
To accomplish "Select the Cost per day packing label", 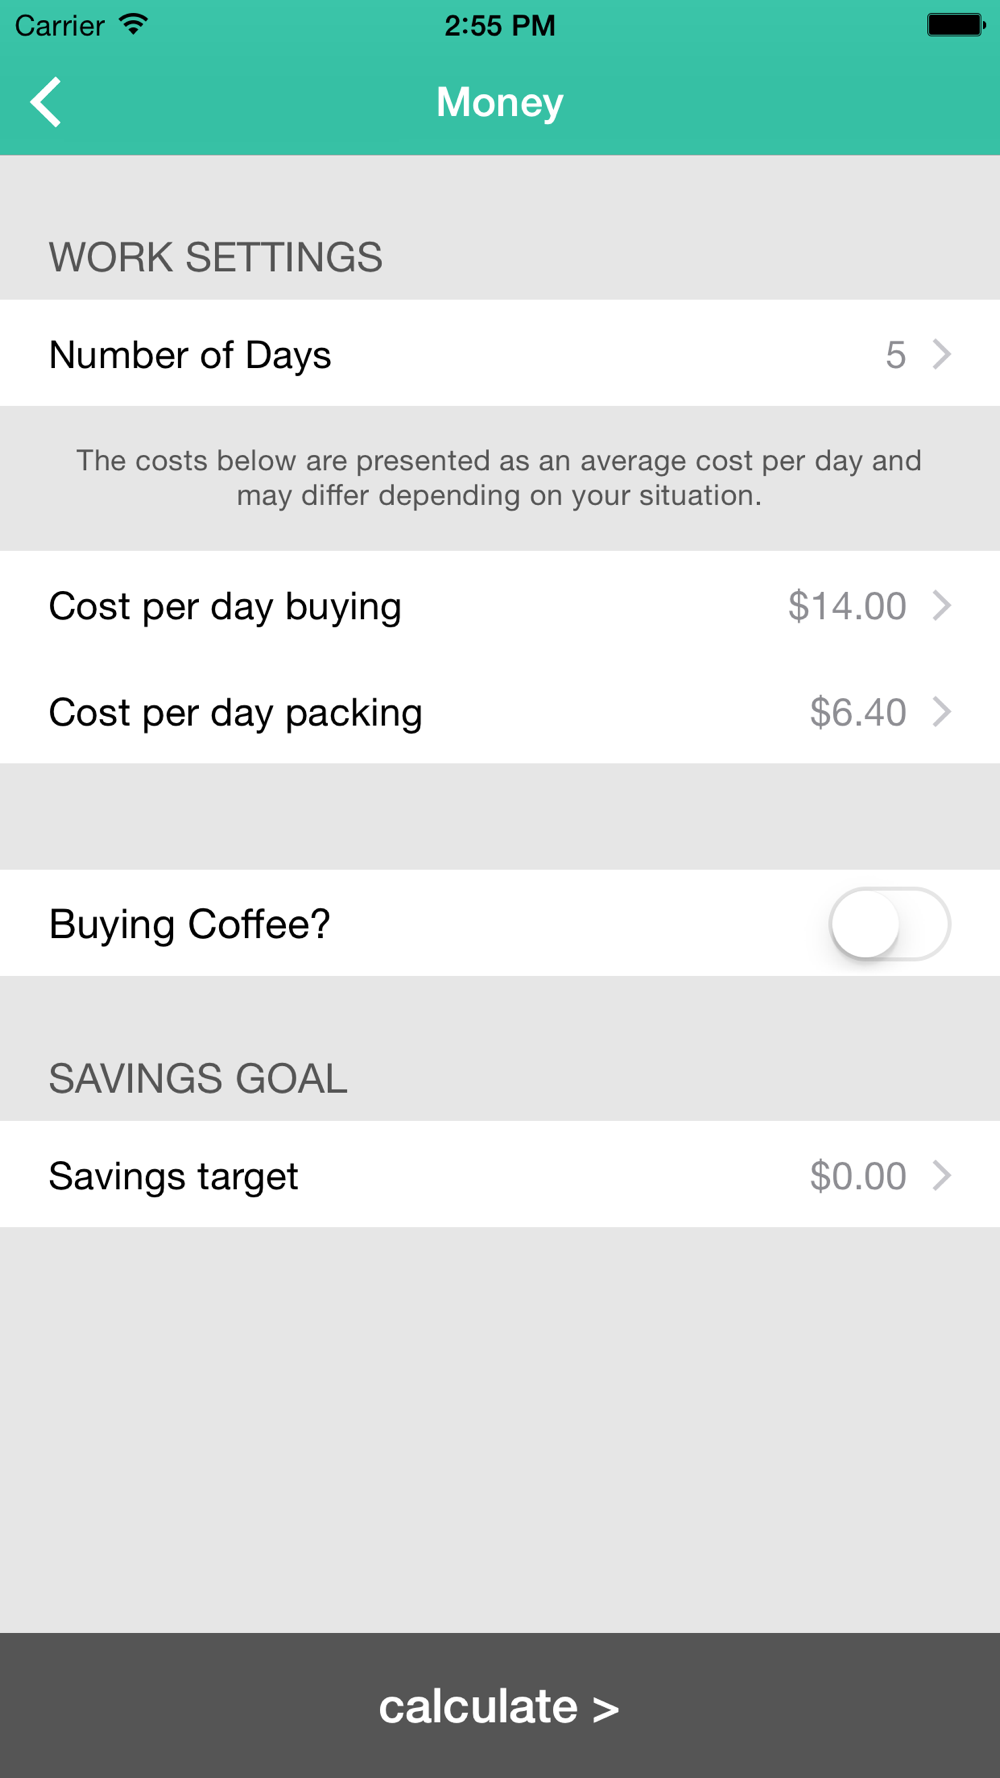I will tap(236, 713).
